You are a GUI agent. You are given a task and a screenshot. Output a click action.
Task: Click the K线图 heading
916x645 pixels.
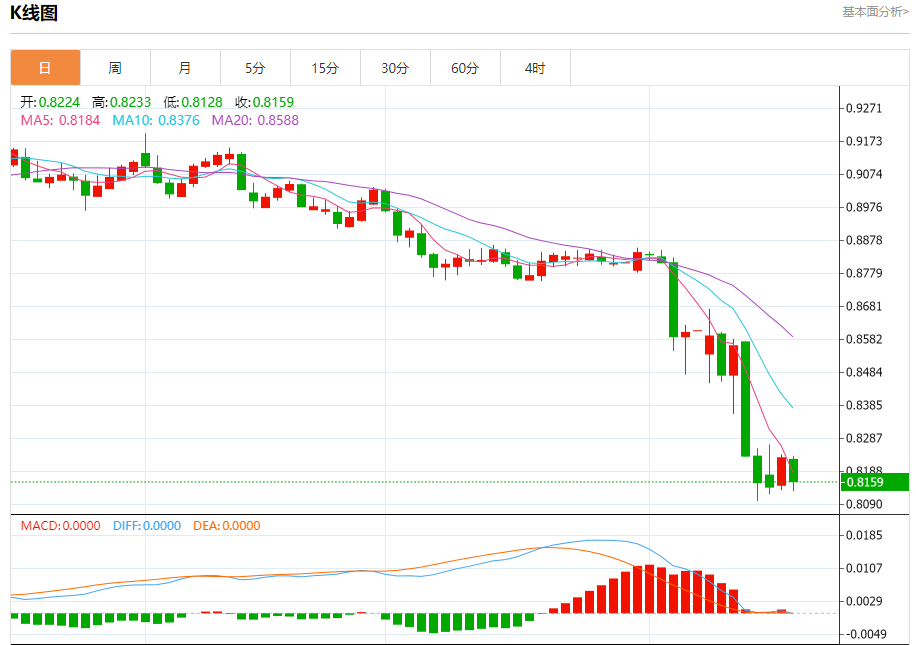click(x=34, y=13)
